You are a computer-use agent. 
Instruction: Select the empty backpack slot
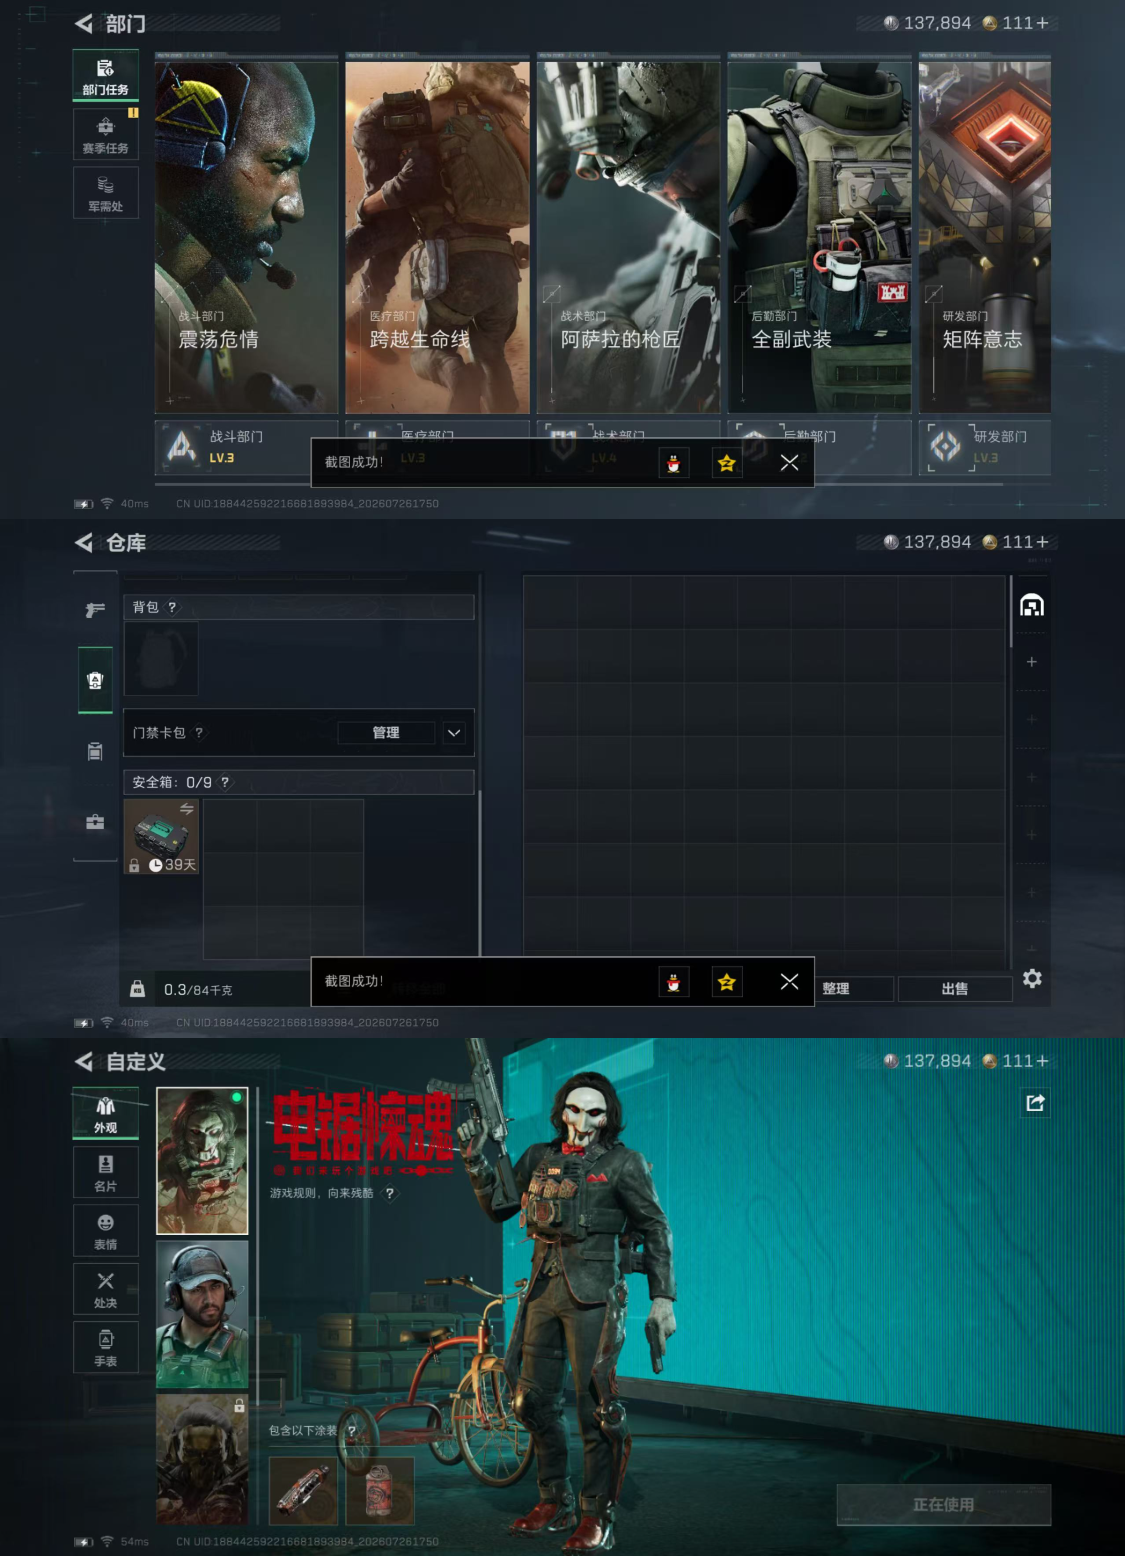(x=161, y=658)
